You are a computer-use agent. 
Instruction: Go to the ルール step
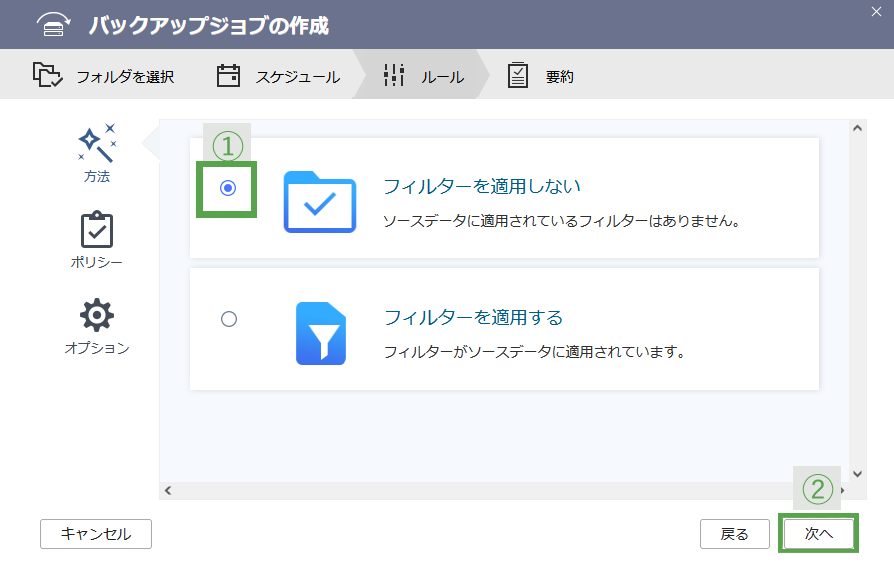(423, 76)
